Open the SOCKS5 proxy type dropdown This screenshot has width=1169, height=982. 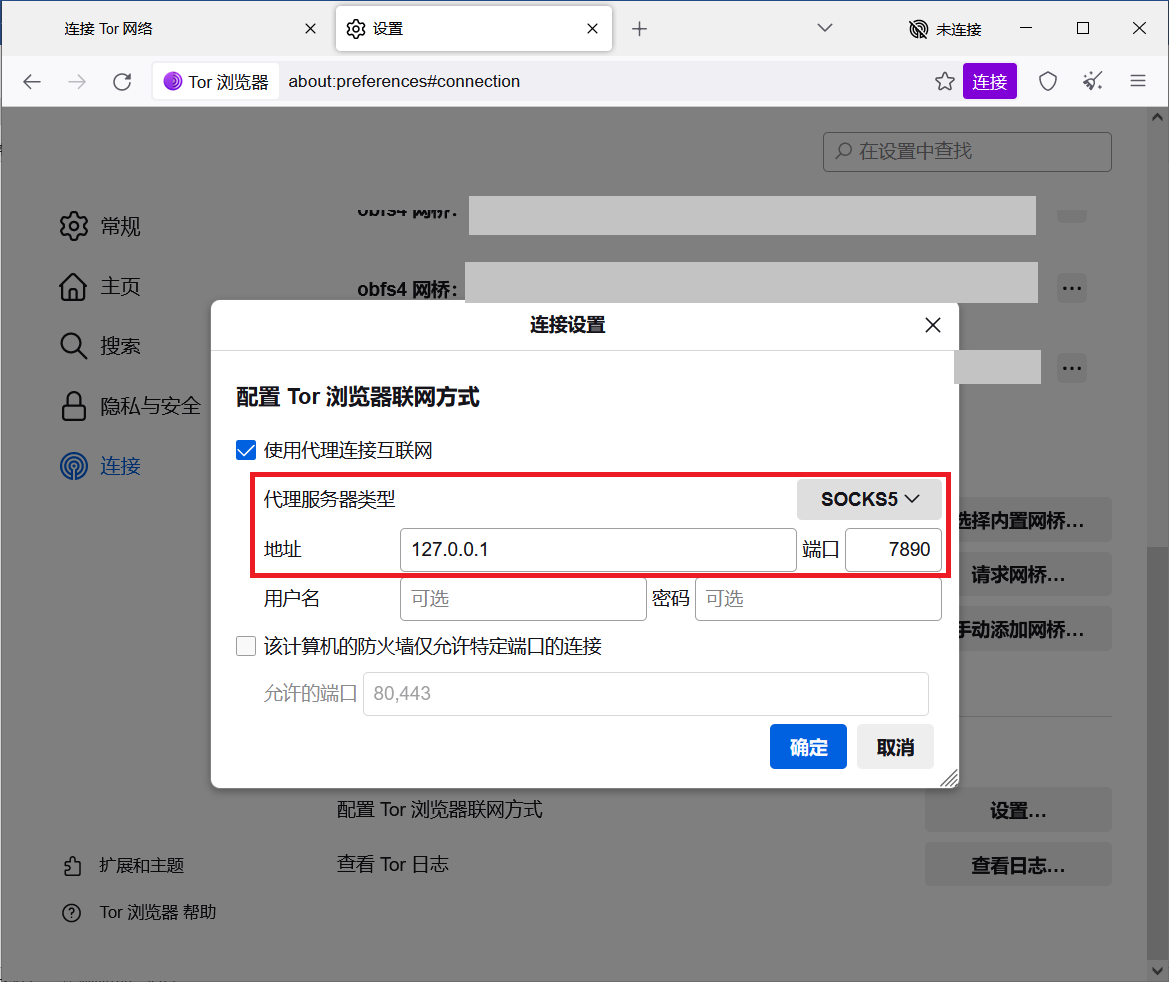869,500
